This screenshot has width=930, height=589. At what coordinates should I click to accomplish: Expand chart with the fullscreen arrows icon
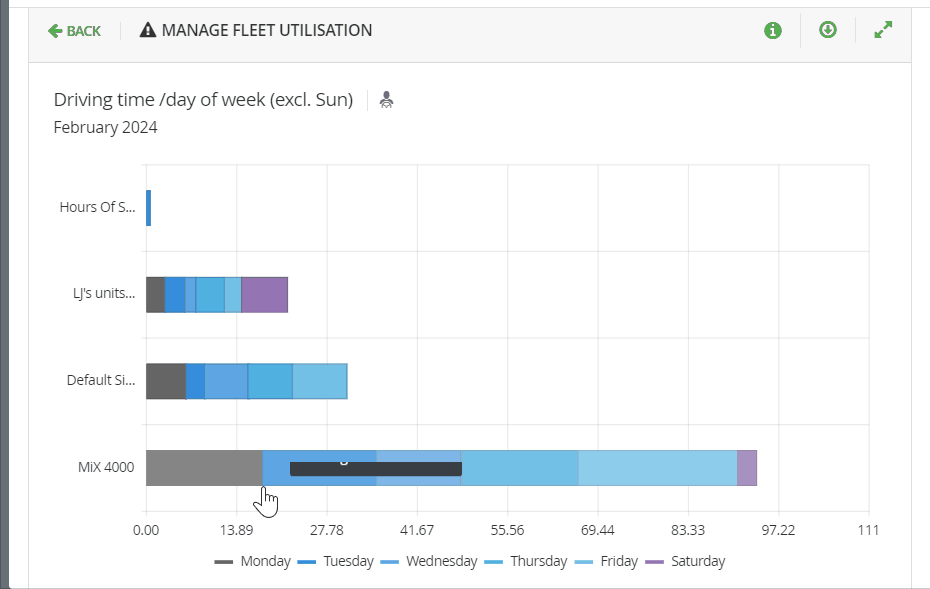(883, 30)
